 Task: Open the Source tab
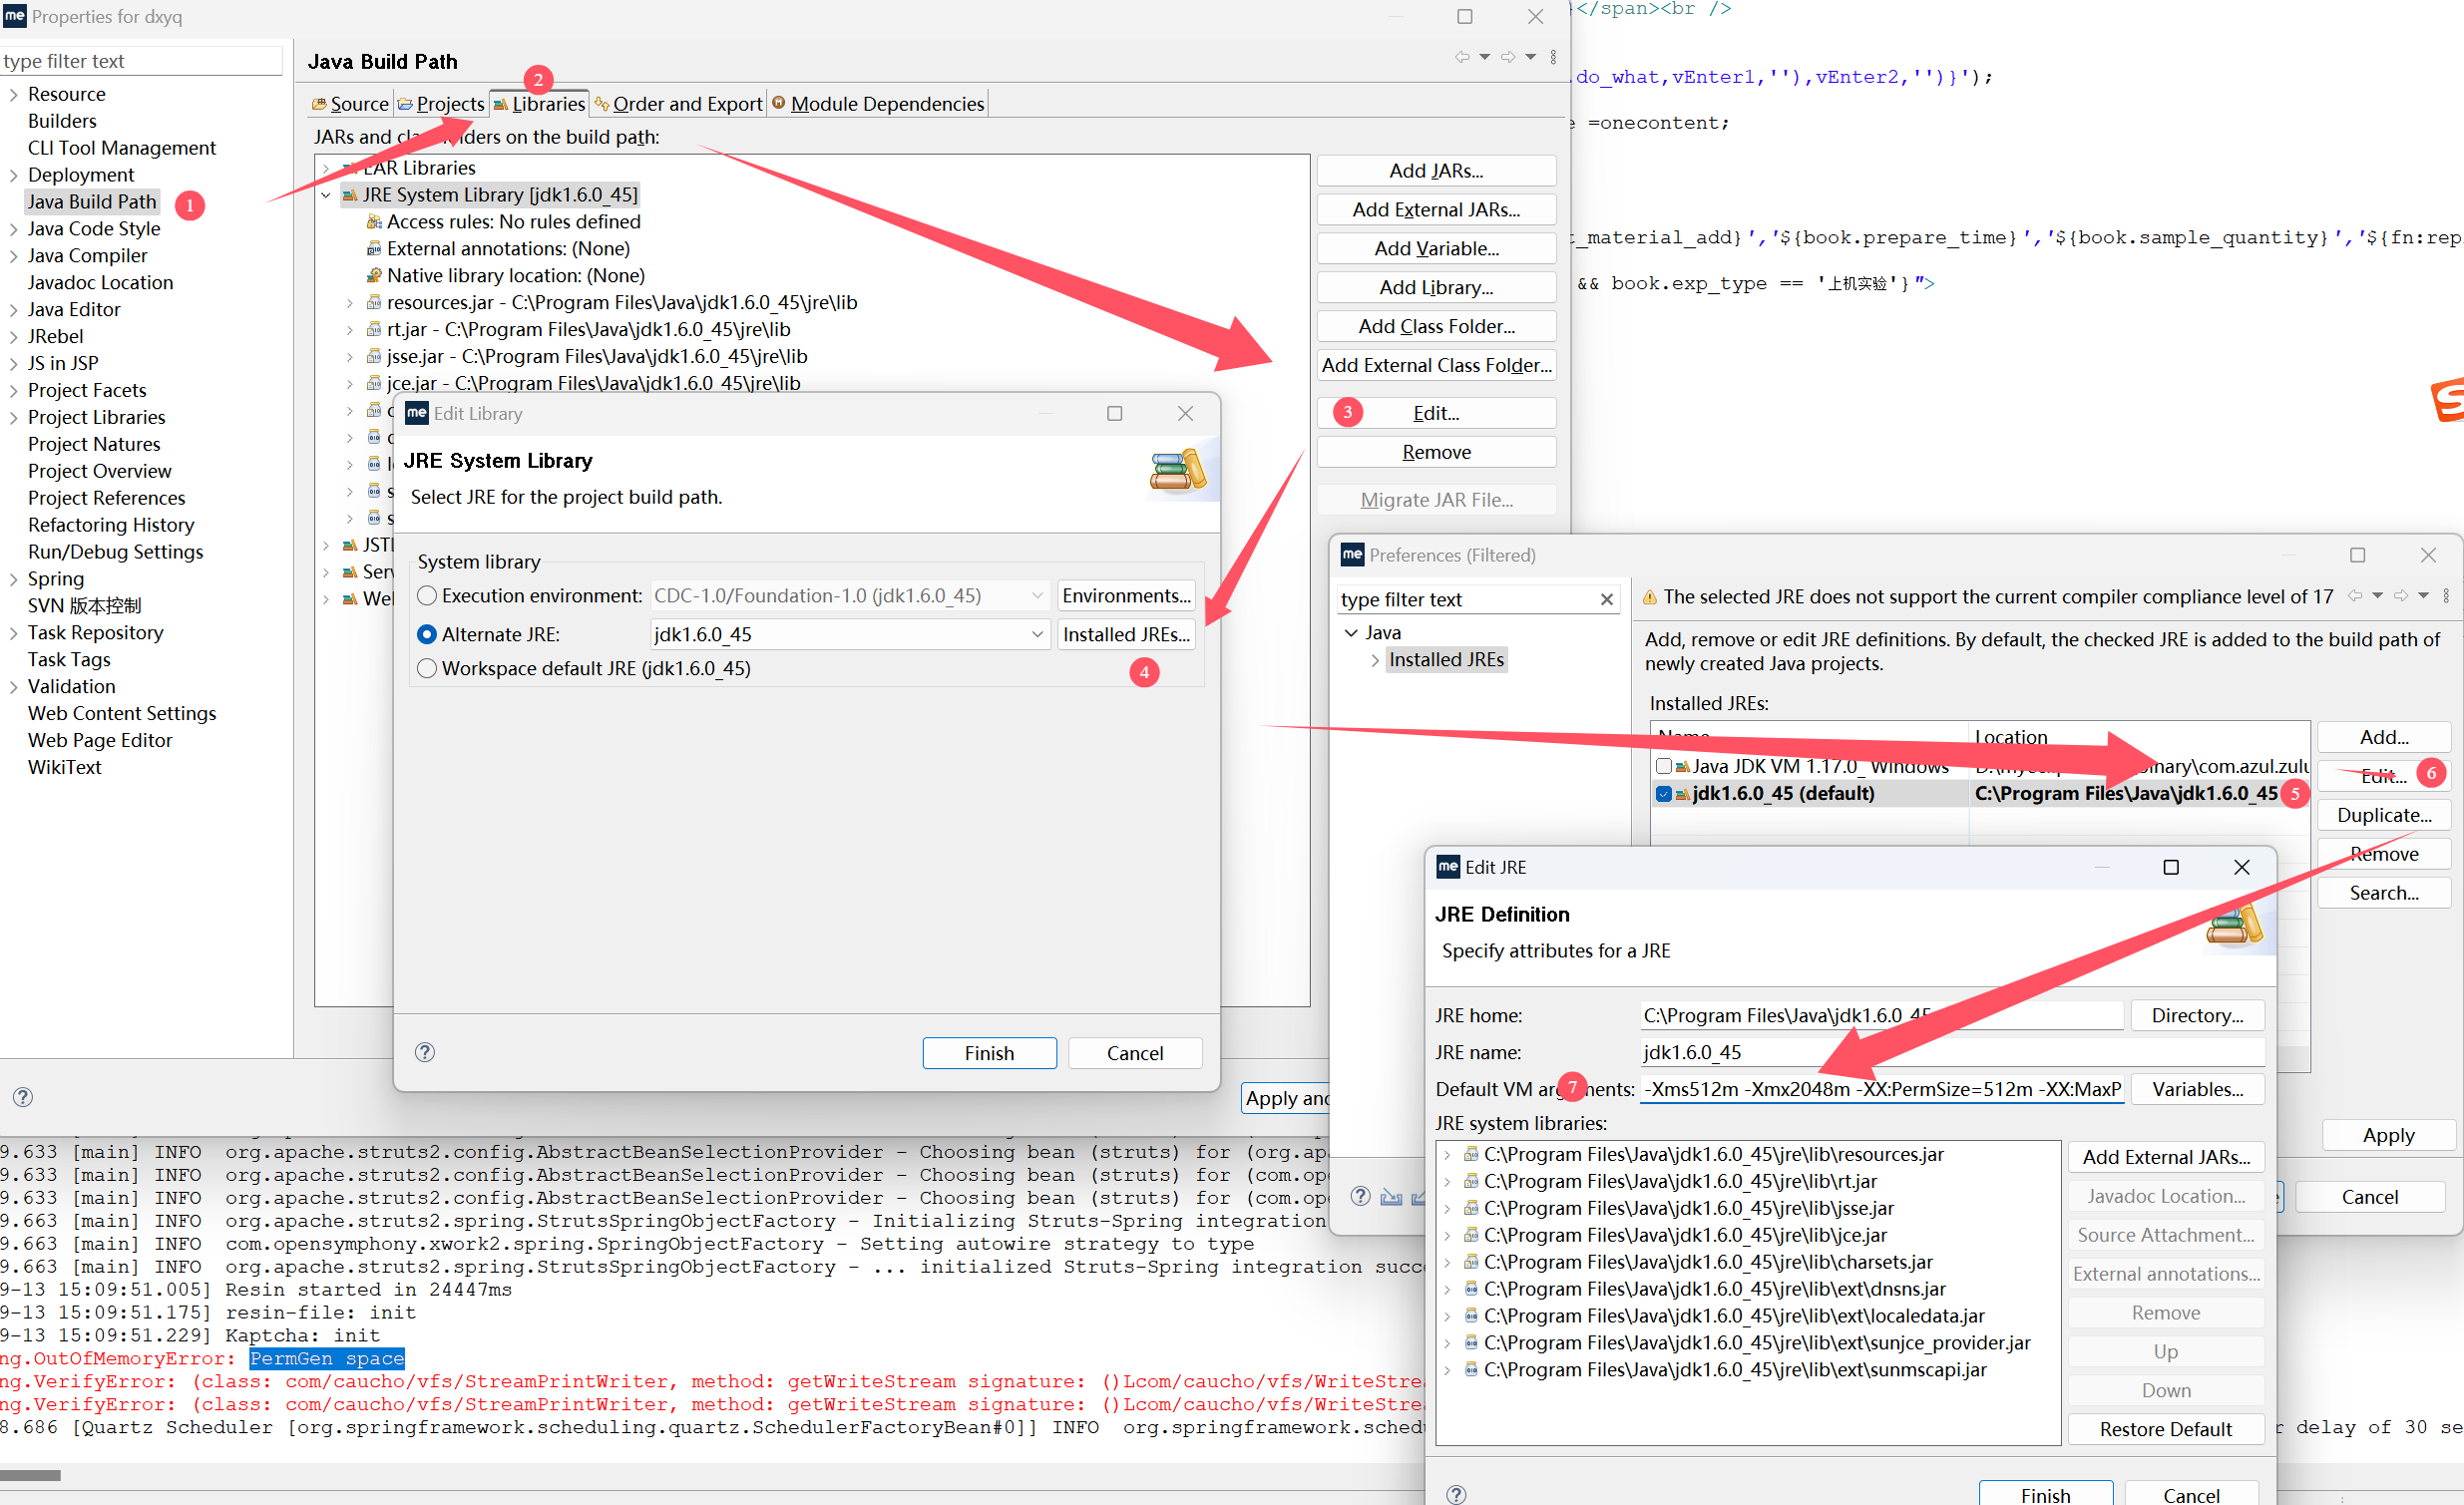point(350,104)
